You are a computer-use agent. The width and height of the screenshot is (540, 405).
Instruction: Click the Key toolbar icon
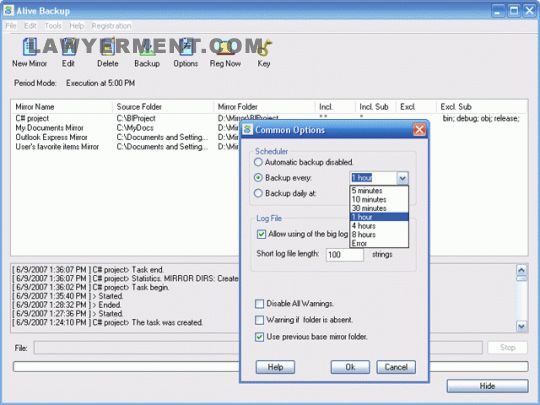coord(264,47)
